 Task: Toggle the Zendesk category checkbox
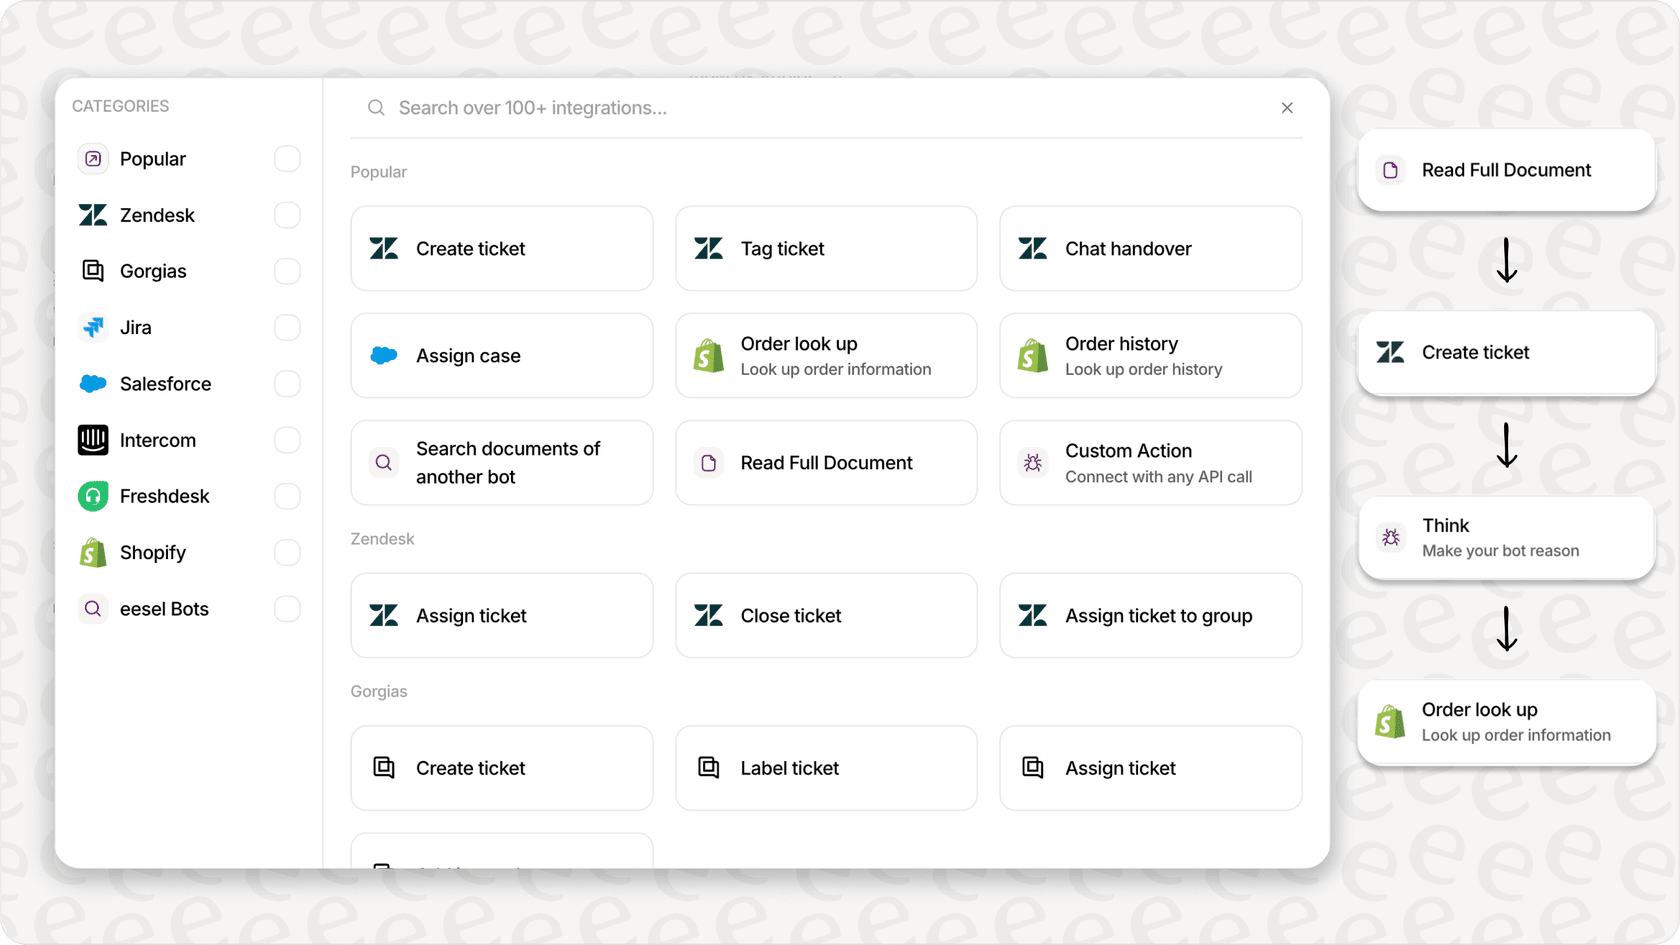287,215
